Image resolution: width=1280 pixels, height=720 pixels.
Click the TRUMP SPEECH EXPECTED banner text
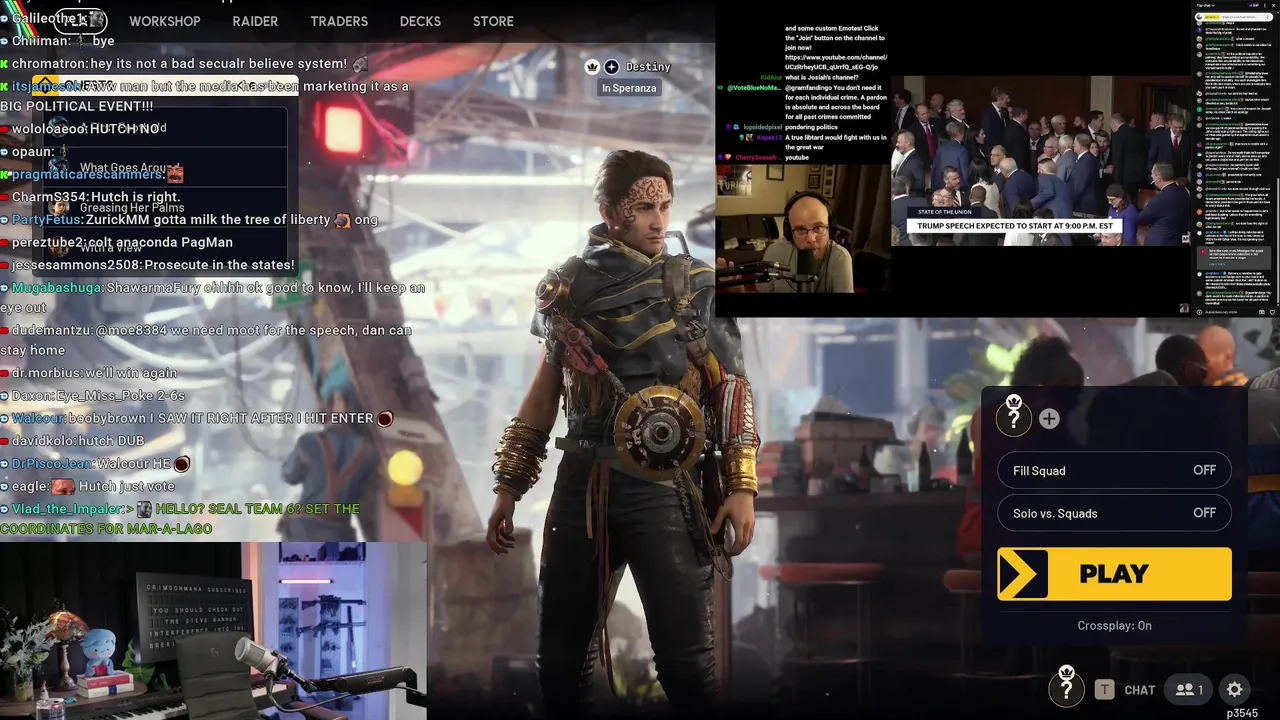[1015, 226]
